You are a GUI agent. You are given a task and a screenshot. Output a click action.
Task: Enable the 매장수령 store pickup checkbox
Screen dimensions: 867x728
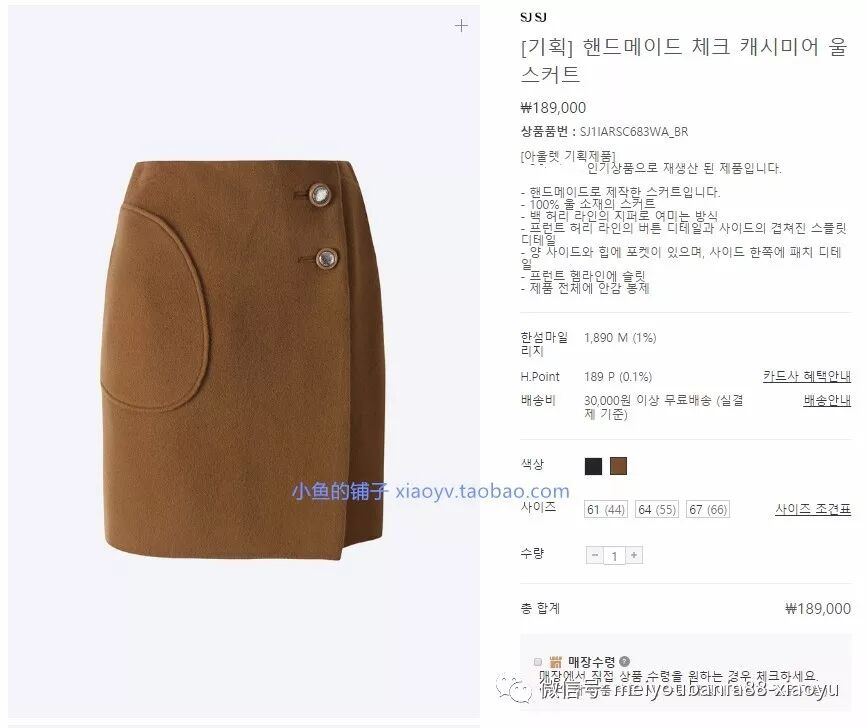(x=538, y=662)
